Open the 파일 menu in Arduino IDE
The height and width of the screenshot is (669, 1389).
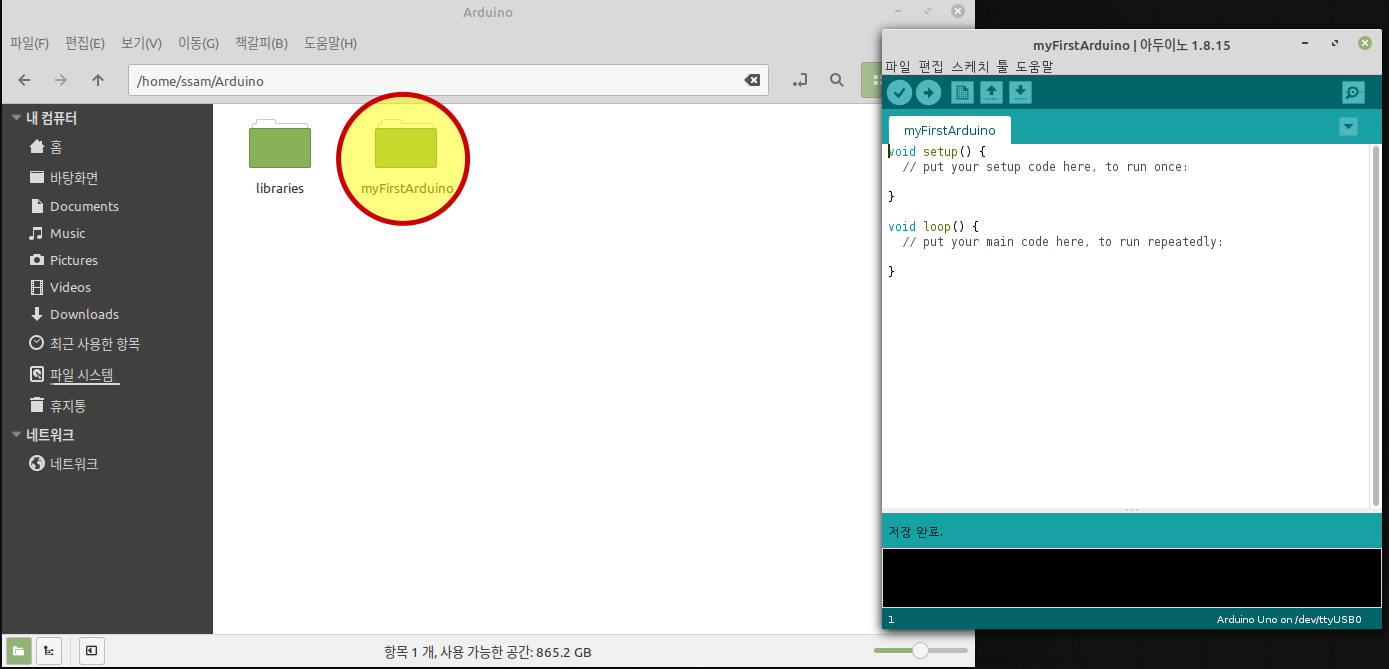(898, 67)
